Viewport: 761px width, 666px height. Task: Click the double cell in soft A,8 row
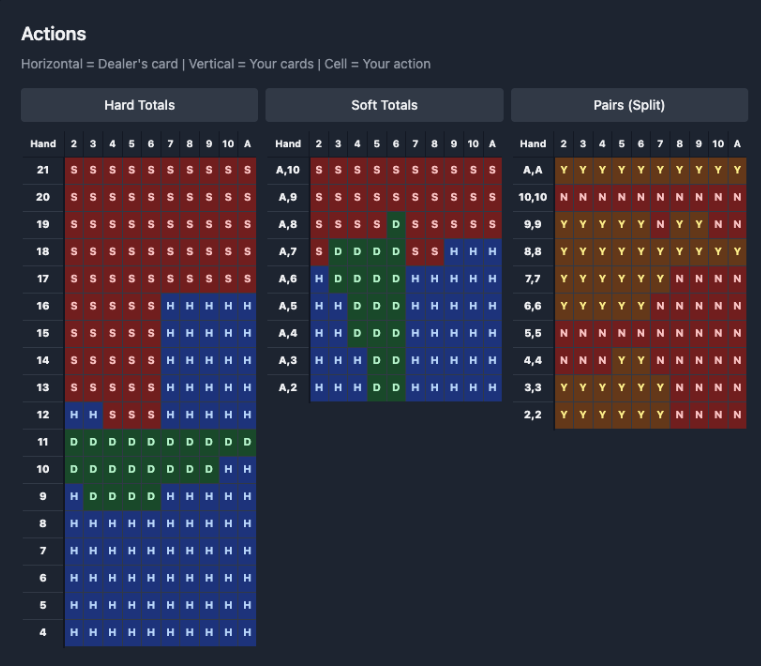pyautogui.click(x=396, y=225)
